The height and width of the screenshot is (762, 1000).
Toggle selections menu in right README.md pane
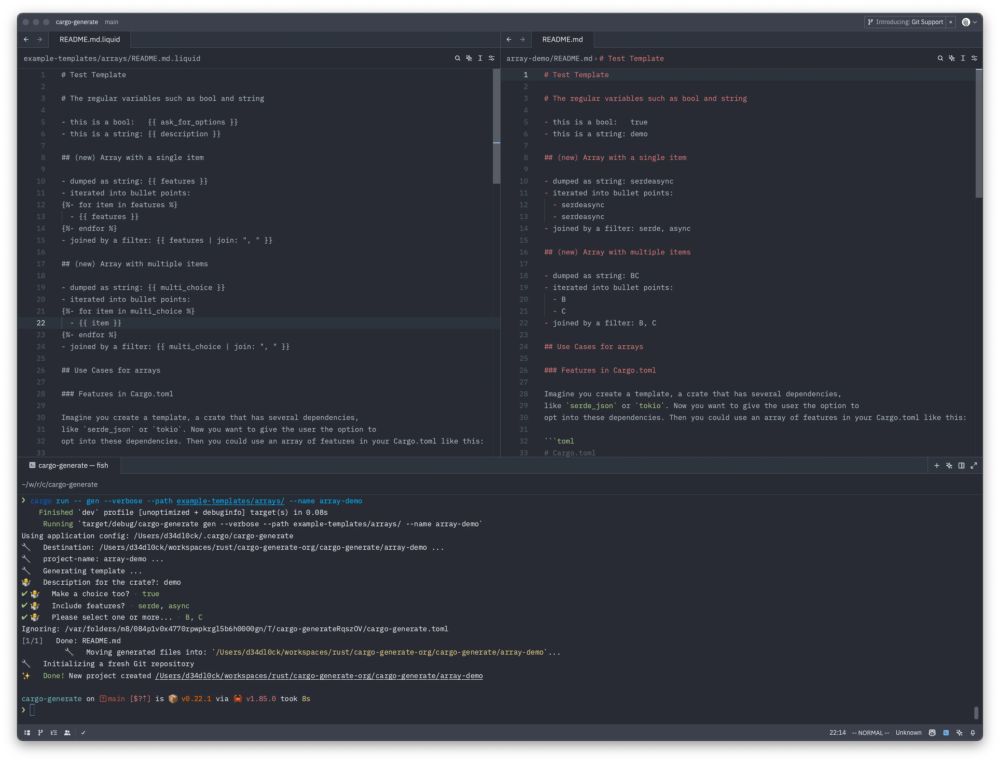pyautogui.click(x=963, y=58)
